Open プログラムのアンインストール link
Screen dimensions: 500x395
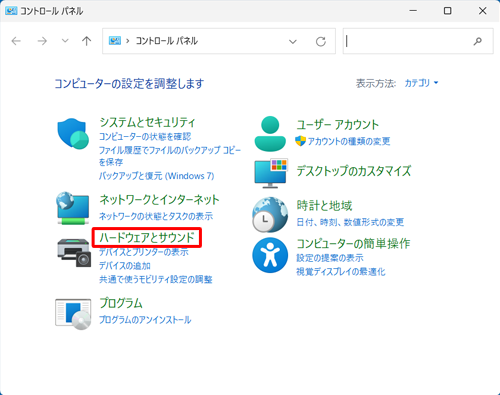[145, 320]
